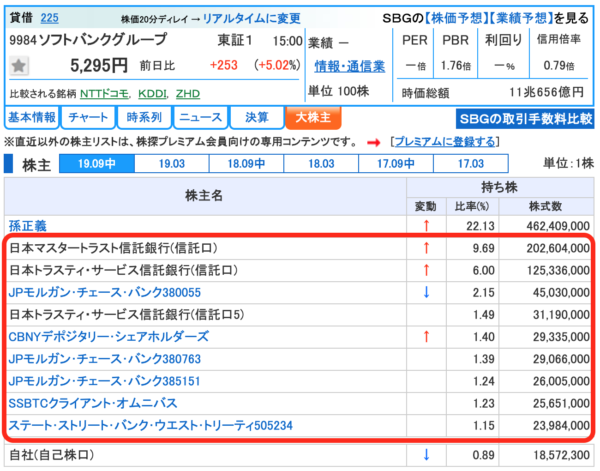Select the 18.03 period tab

(x=321, y=164)
